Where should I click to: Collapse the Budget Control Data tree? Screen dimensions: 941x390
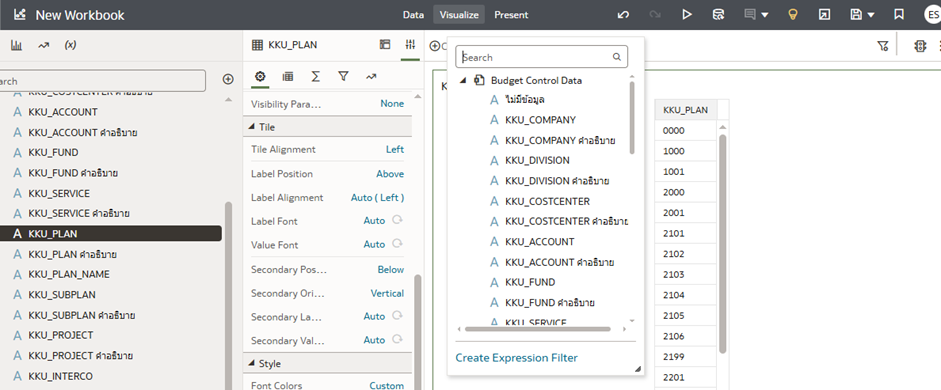[463, 80]
